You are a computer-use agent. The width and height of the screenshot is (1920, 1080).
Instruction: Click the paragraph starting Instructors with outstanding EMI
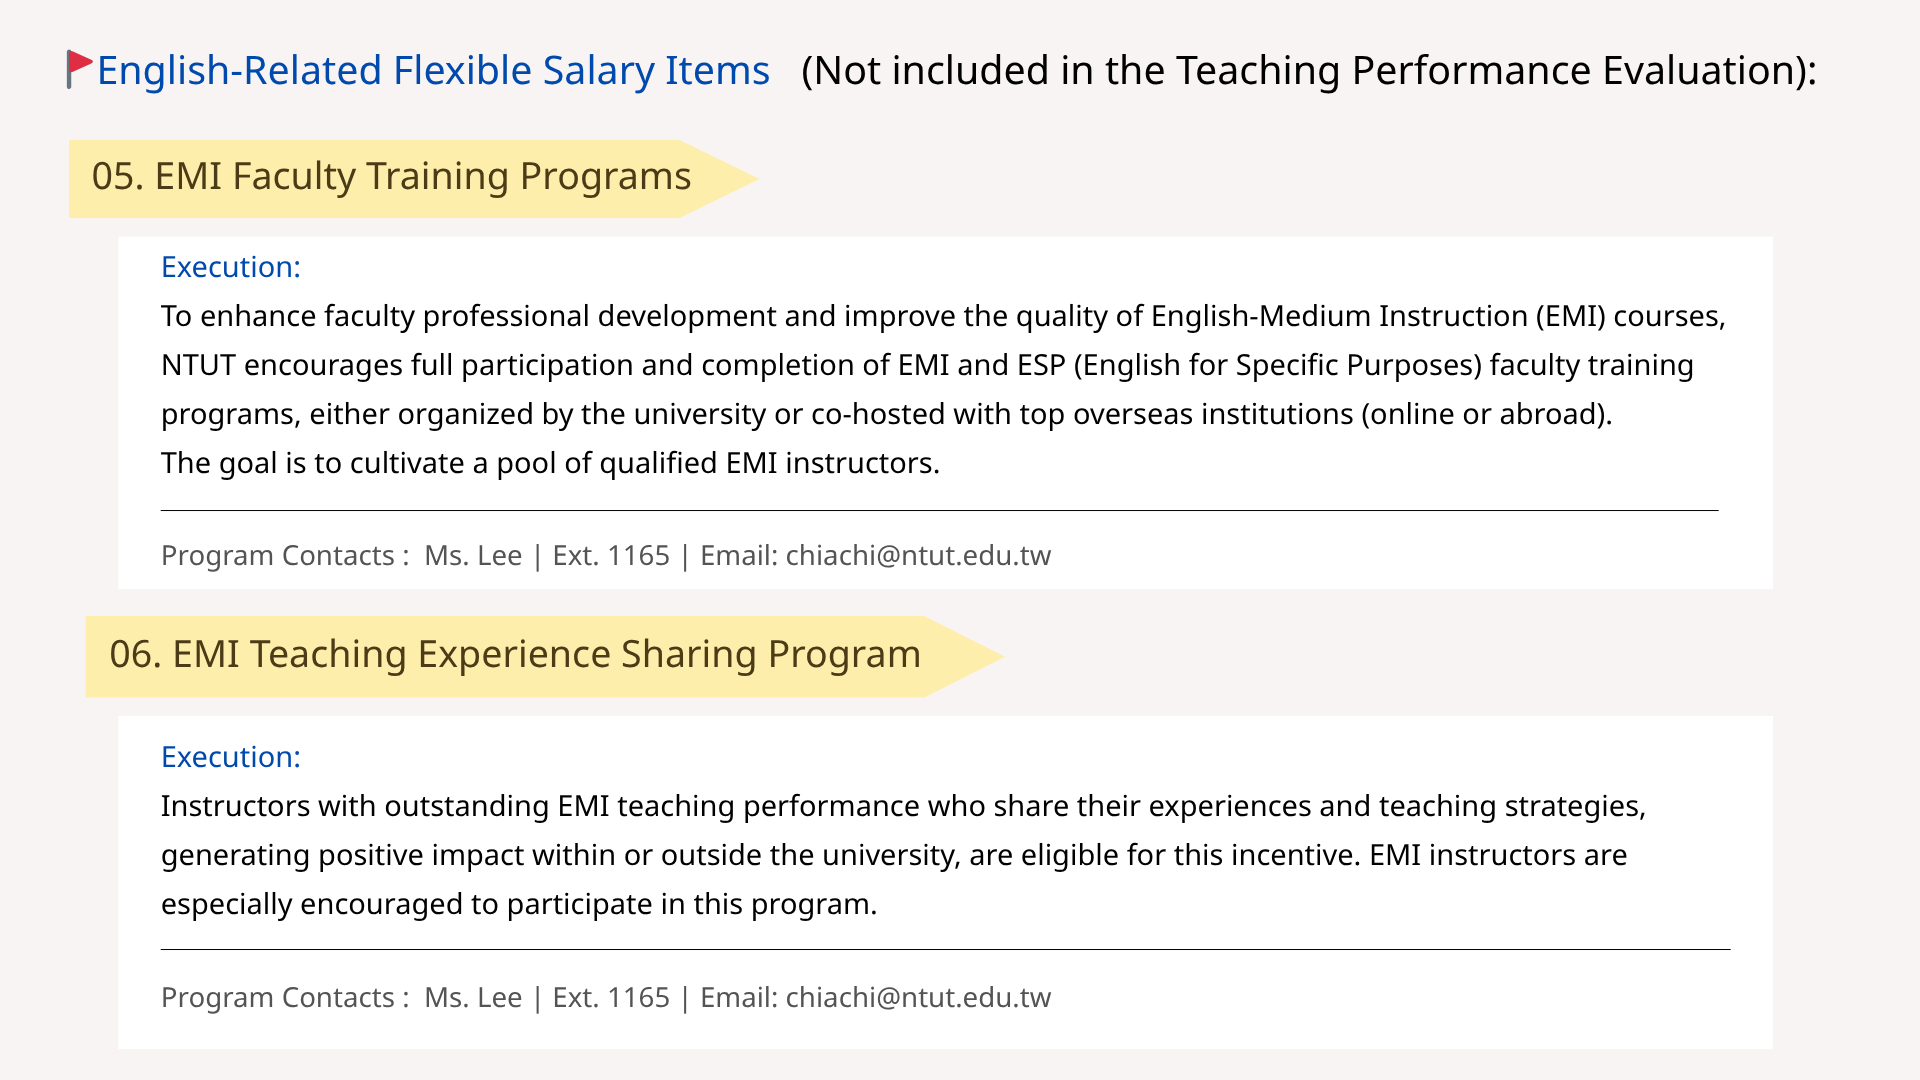(x=903, y=855)
